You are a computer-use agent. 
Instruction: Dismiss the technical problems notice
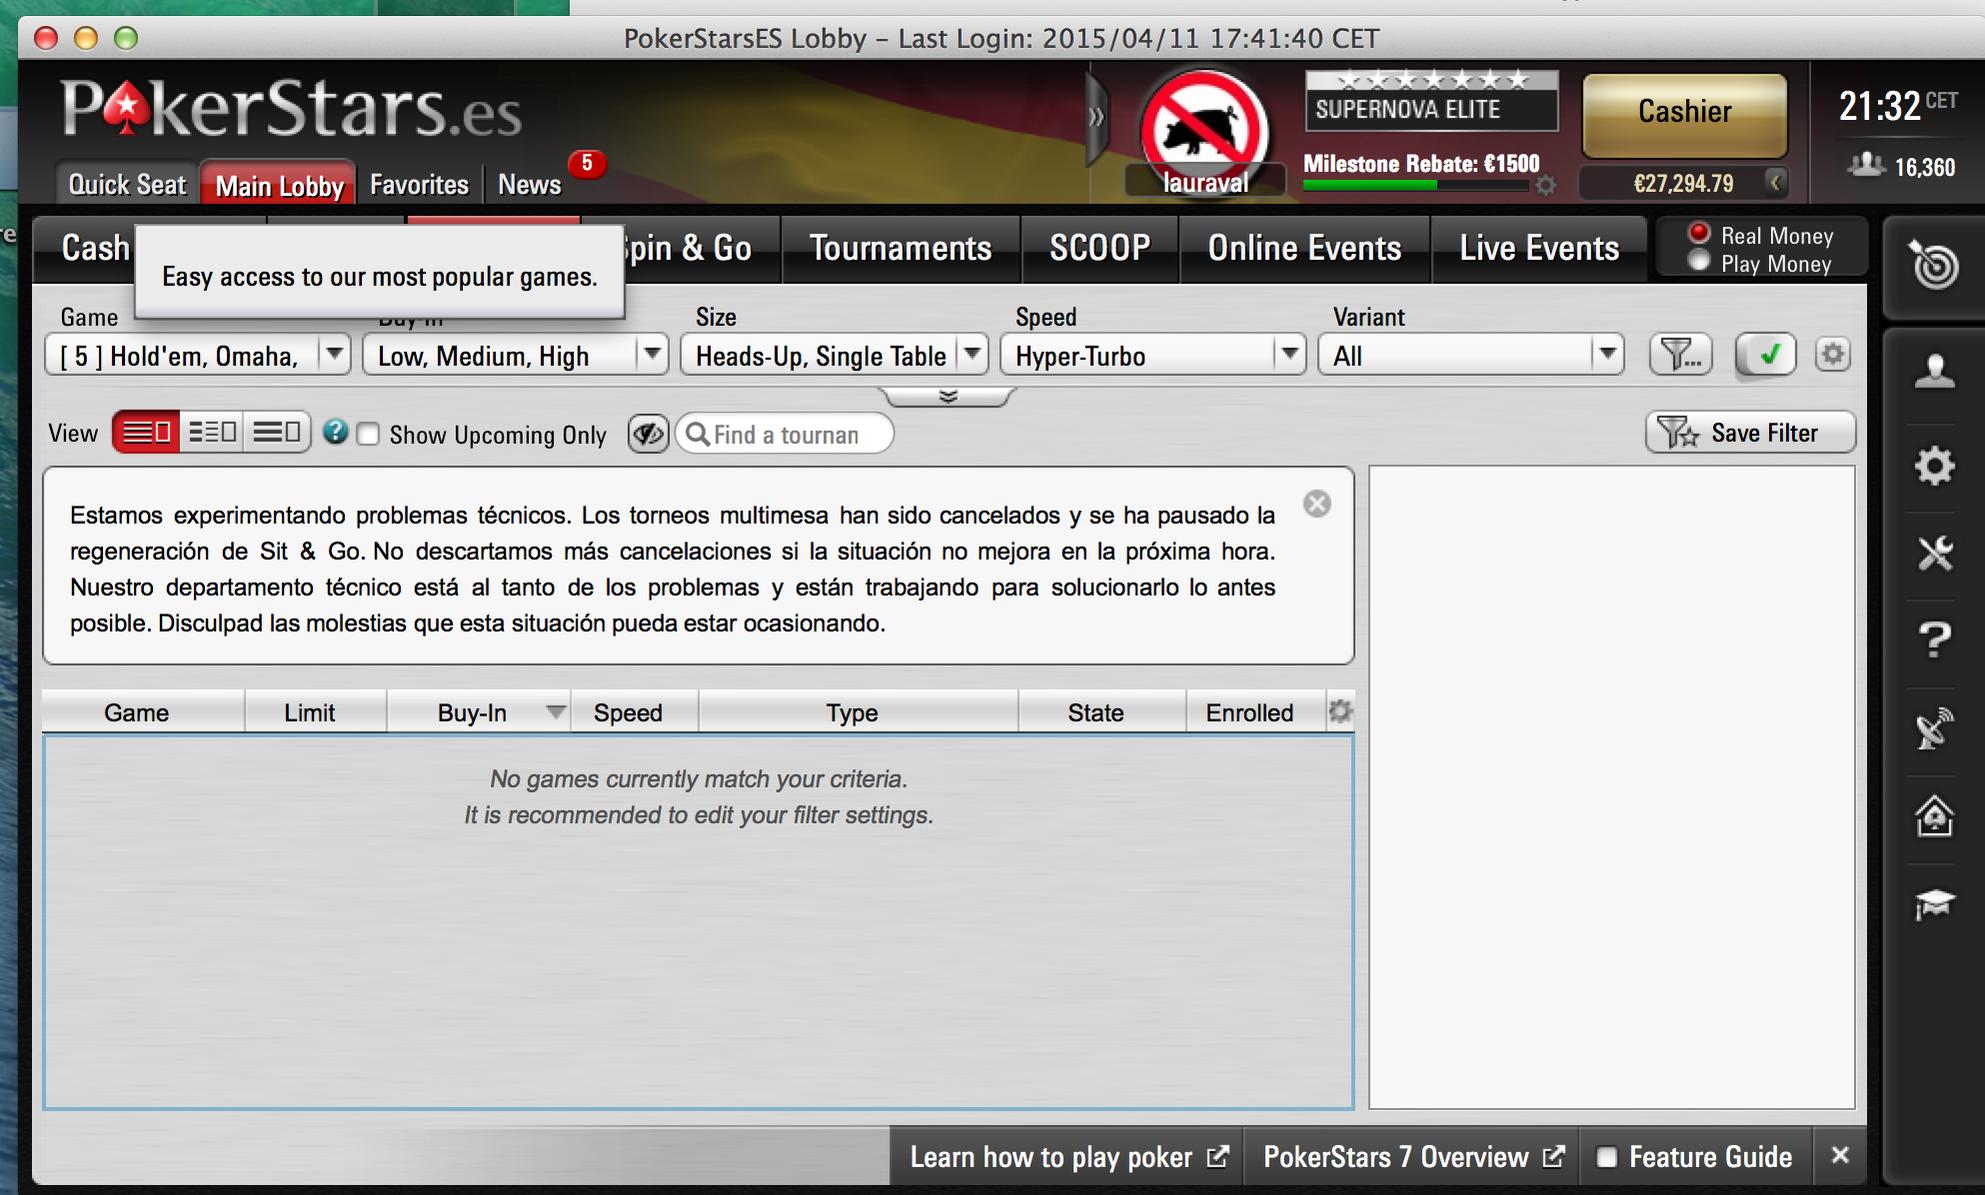point(1317,503)
